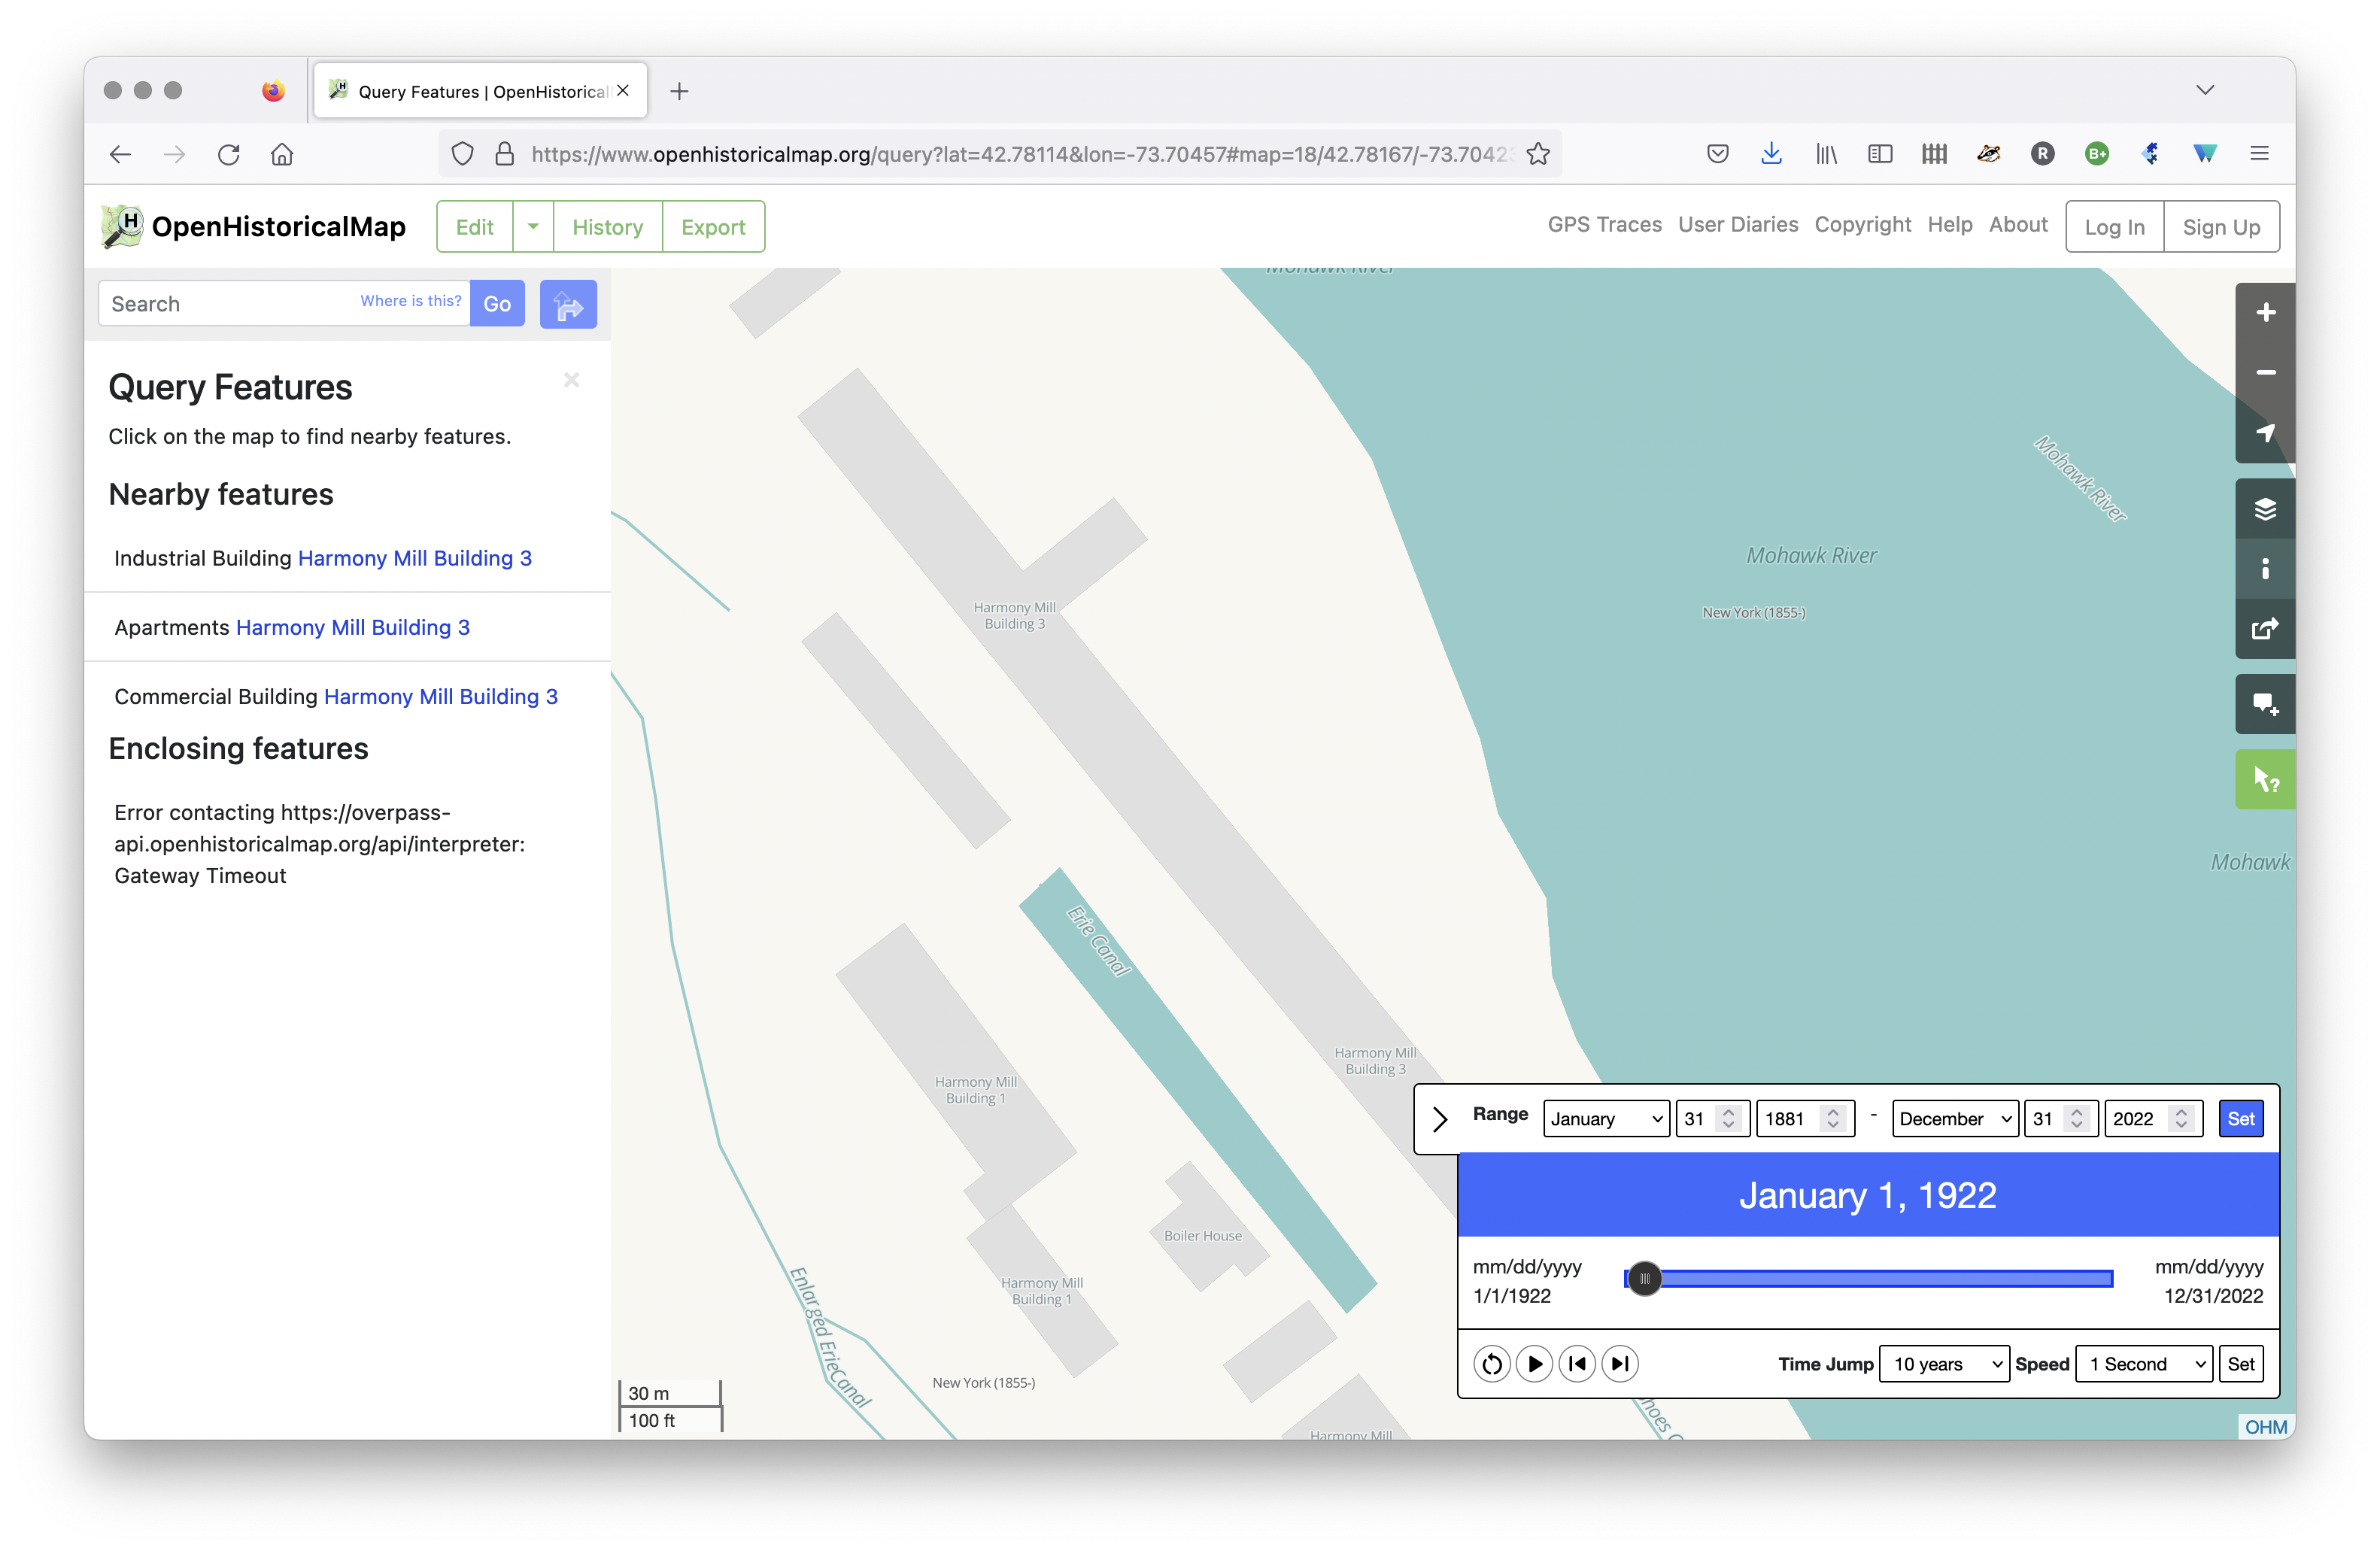Reload the browser page

pyautogui.click(x=229, y=154)
